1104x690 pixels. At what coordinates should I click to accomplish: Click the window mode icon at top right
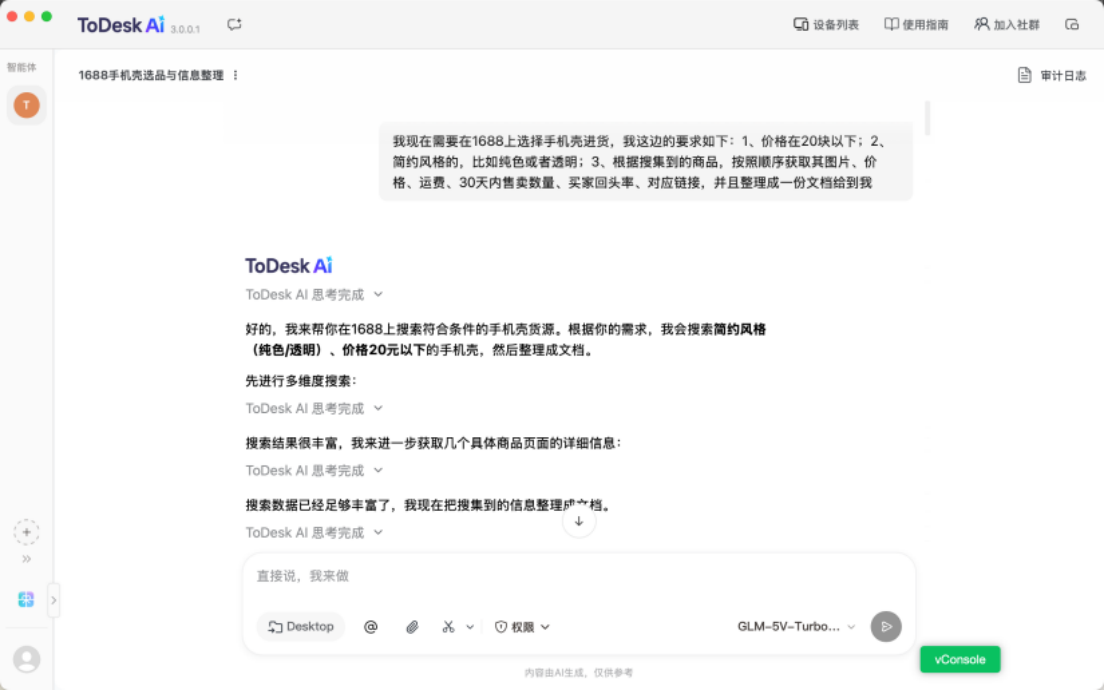coord(1072,25)
